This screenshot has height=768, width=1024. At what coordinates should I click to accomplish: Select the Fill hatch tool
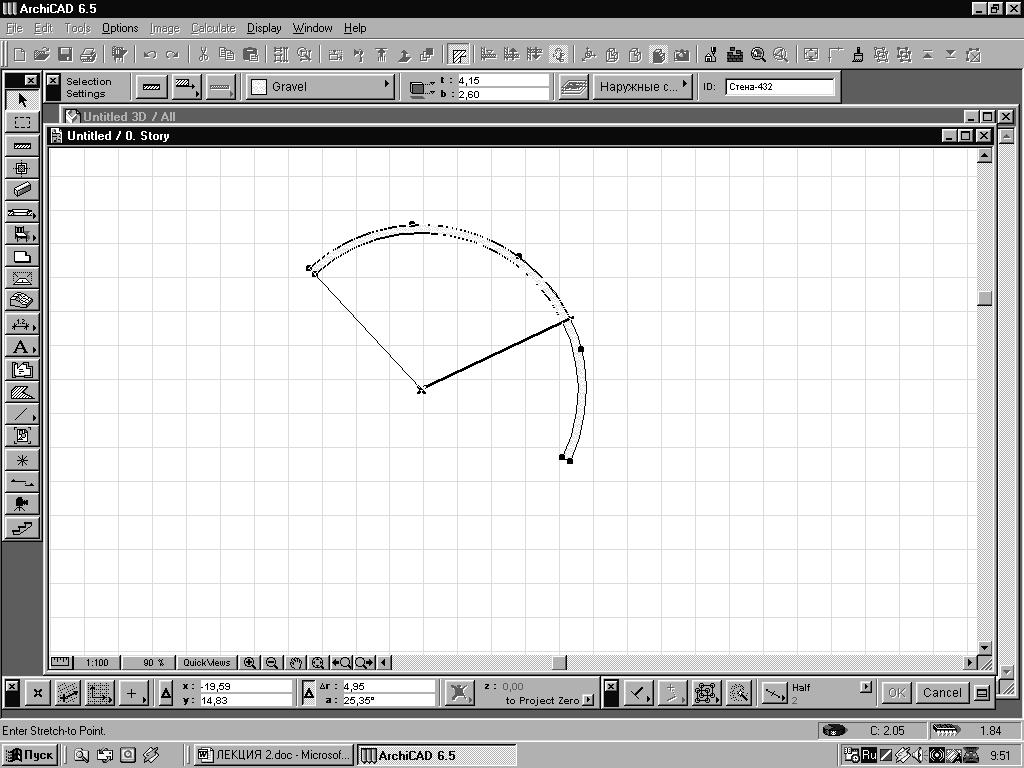[22, 392]
